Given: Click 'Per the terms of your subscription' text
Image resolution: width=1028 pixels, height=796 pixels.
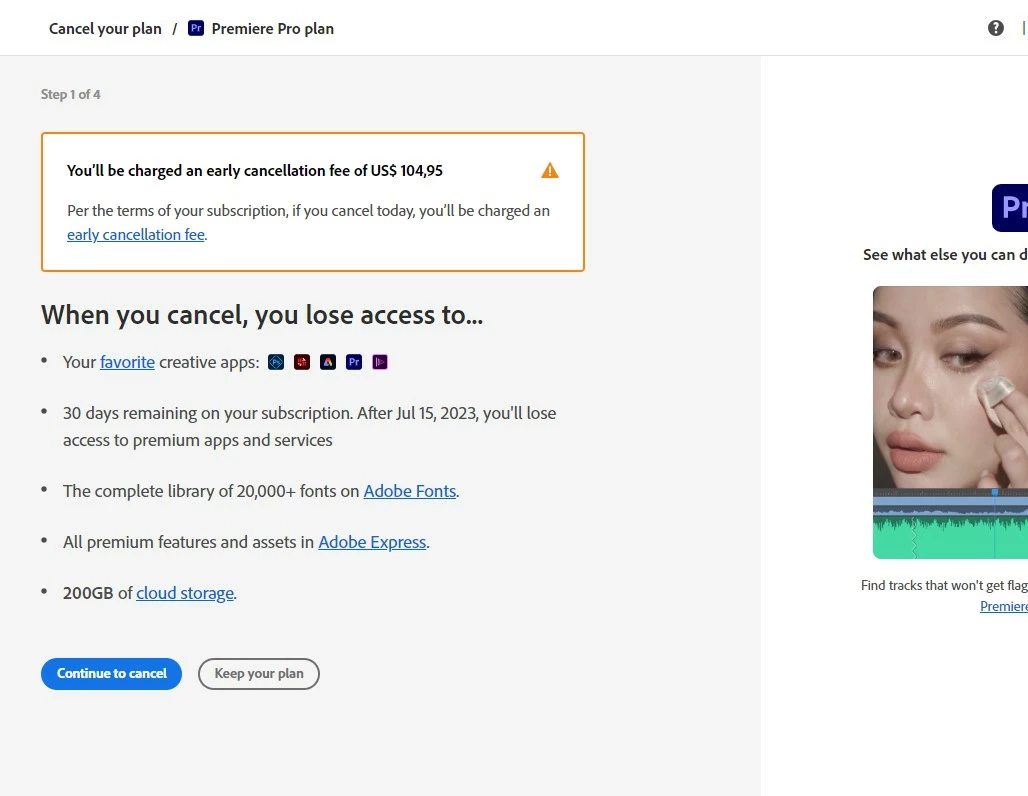Looking at the screenshot, I should click(308, 211).
